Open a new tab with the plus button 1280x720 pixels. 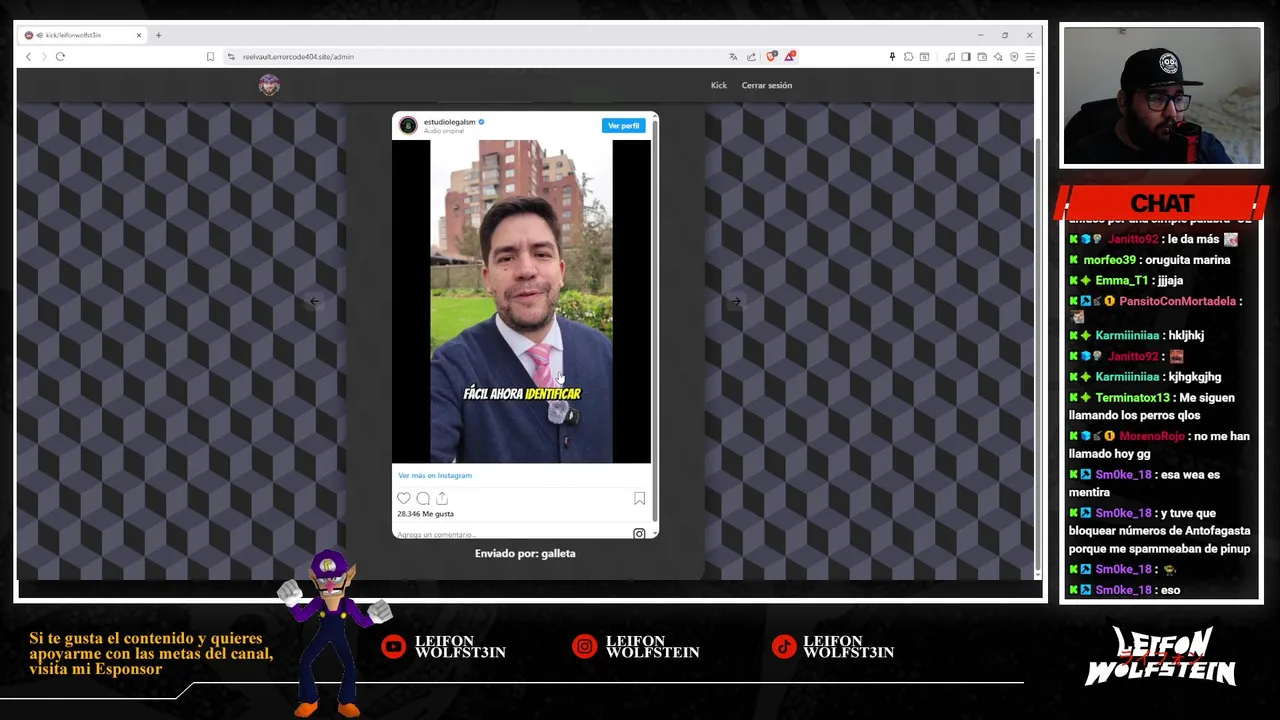pos(158,35)
